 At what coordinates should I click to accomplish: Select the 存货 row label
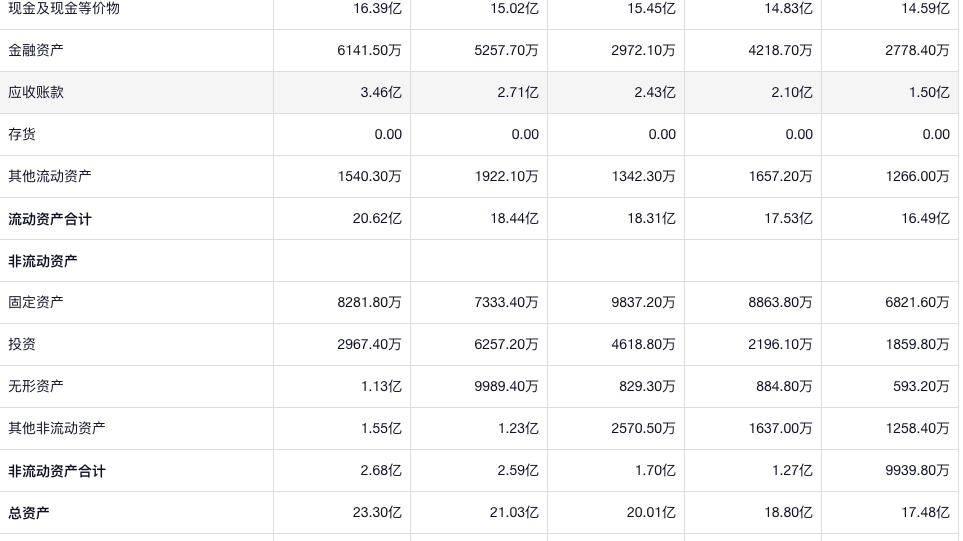click(22, 134)
